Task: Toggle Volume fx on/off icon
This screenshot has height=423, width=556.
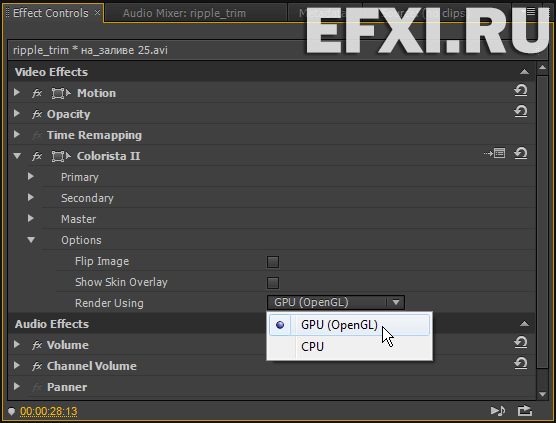Action: (37, 345)
